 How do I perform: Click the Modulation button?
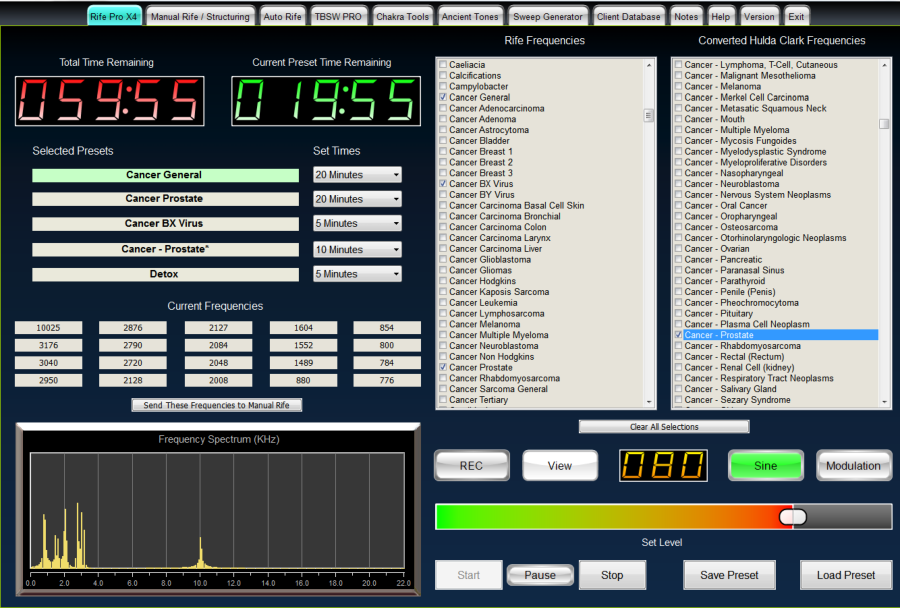tap(853, 466)
